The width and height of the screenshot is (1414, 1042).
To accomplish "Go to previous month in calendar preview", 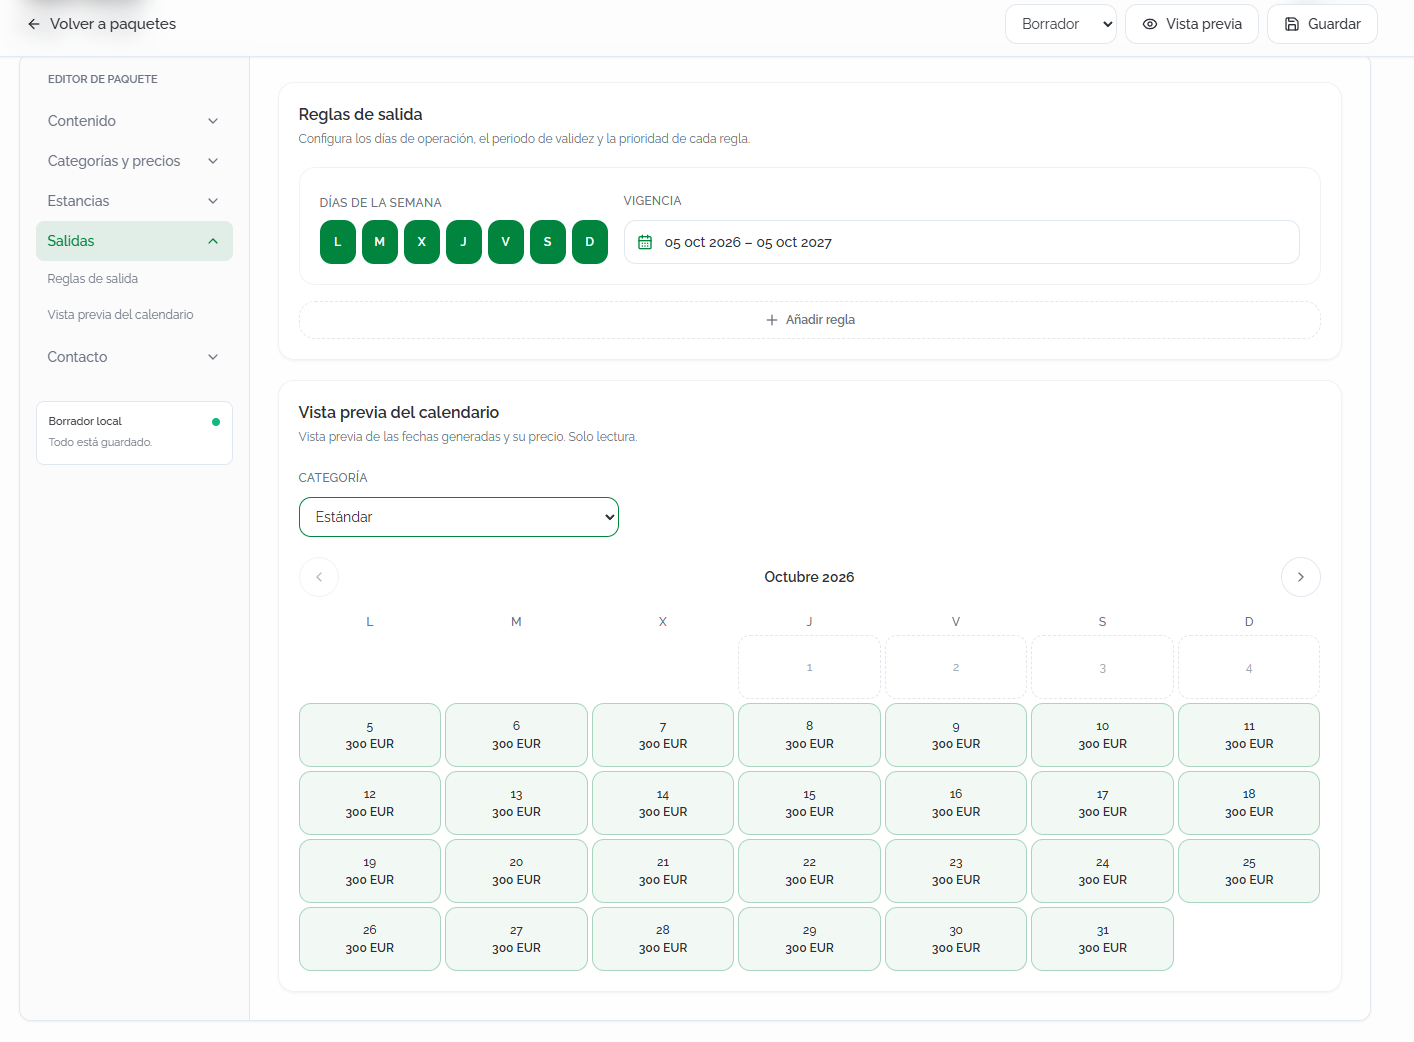I will [x=319, y=577].
